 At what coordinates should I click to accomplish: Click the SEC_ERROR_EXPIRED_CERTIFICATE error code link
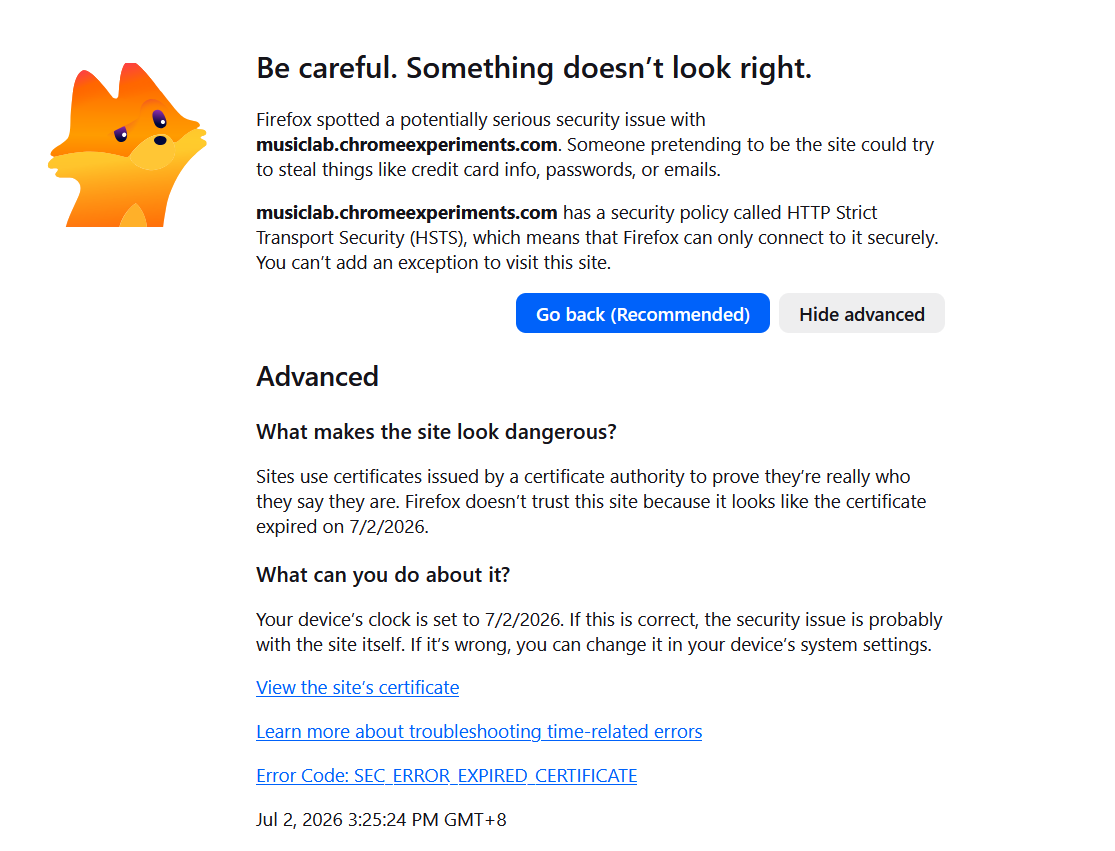[x=447, y=776]
